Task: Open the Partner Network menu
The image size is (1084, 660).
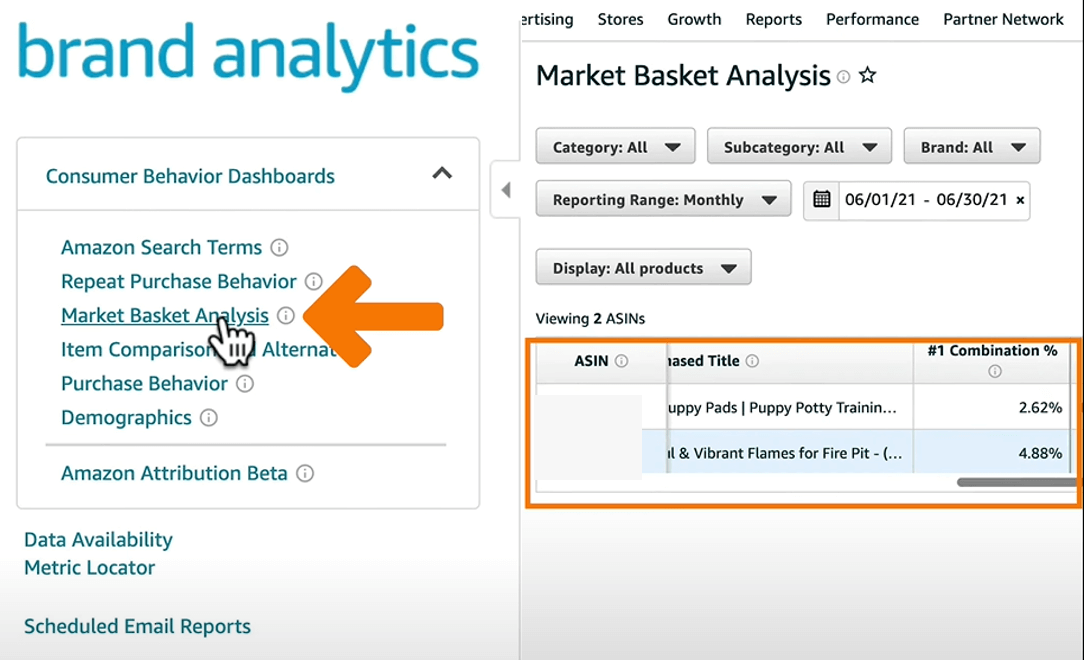Action: pyautogui.click(x=1003, y=19)
